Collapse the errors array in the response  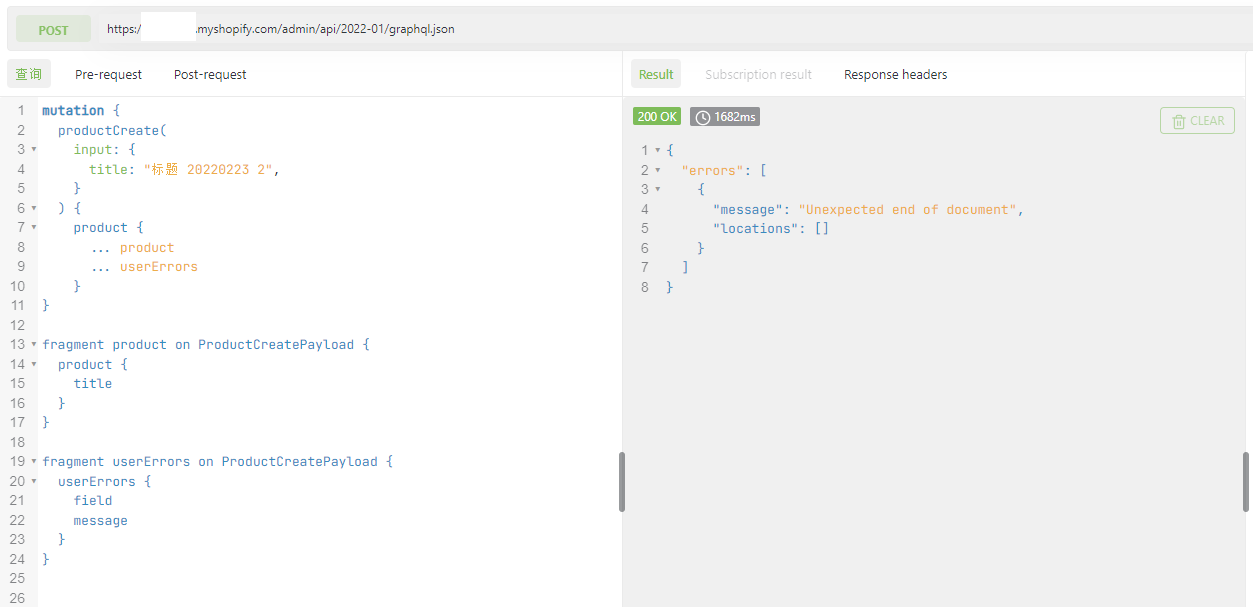tap(658, 170)
